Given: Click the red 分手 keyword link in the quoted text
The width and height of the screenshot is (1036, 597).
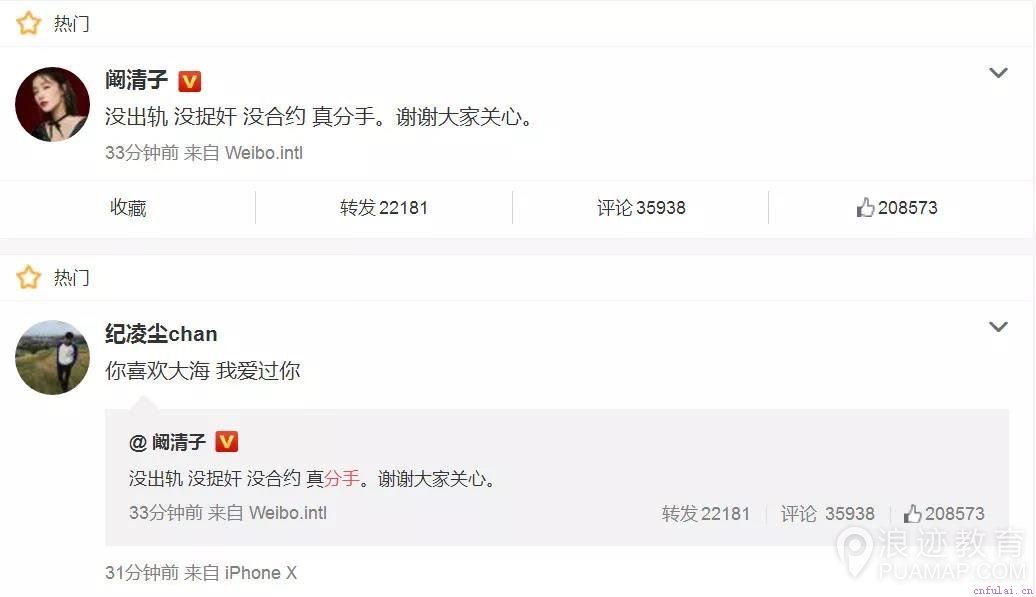Looking at the screenshot, I should pos(342,478).
